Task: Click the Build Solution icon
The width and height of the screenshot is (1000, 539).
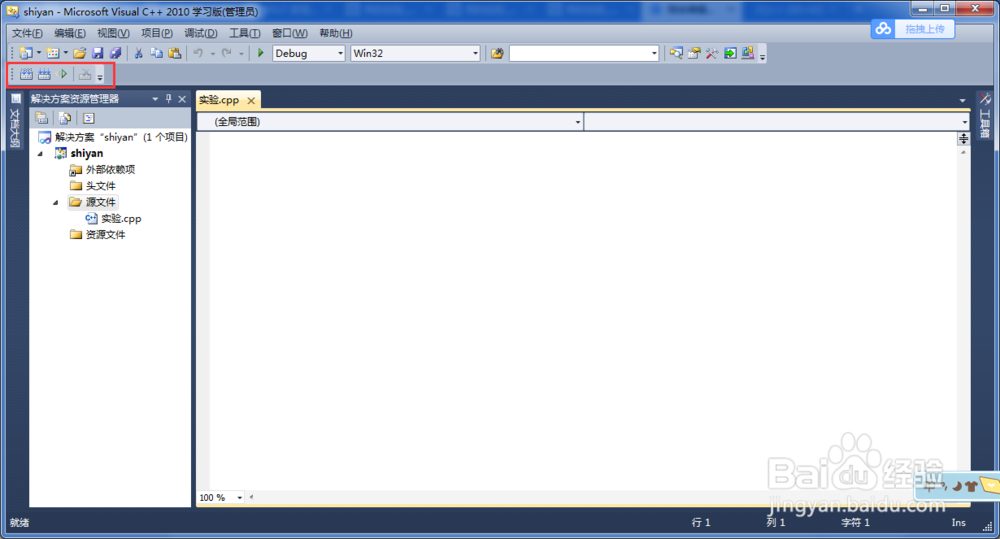Action: [x=44, y=74]
